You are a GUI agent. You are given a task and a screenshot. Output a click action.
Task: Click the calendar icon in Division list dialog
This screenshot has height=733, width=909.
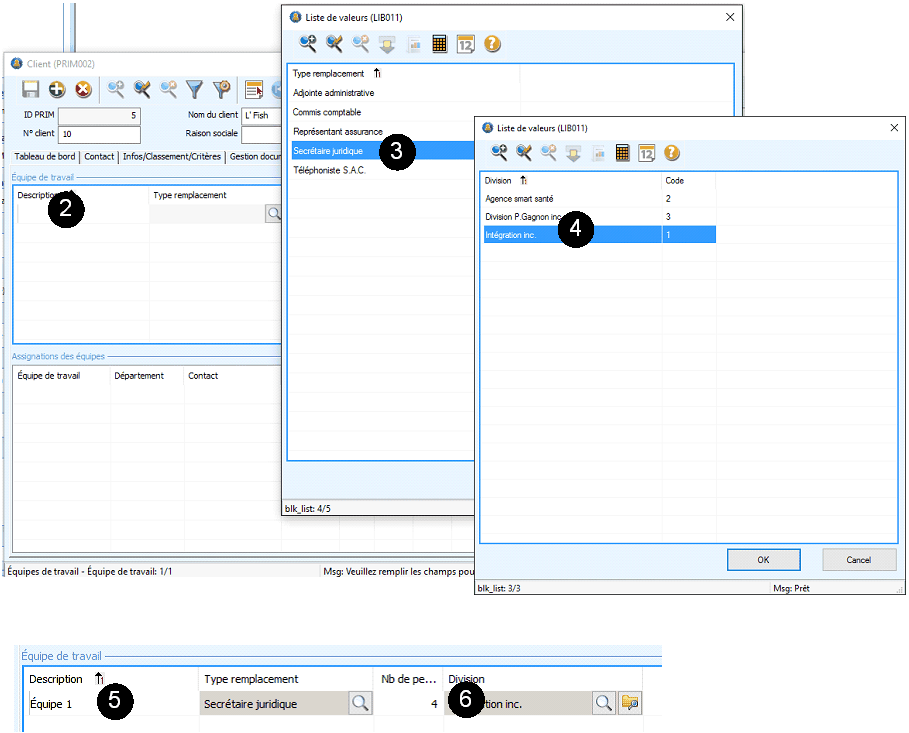click(x=647, y=152)
